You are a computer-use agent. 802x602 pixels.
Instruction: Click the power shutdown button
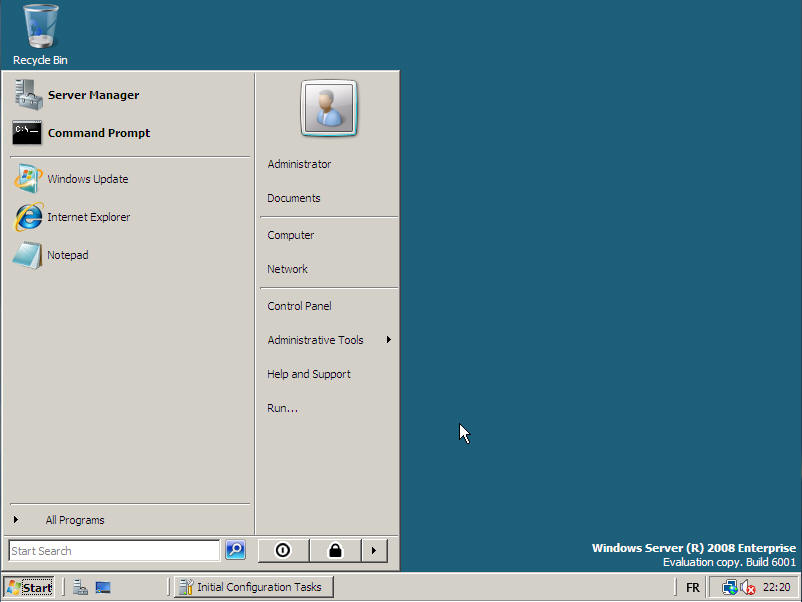tap(283, 550)
